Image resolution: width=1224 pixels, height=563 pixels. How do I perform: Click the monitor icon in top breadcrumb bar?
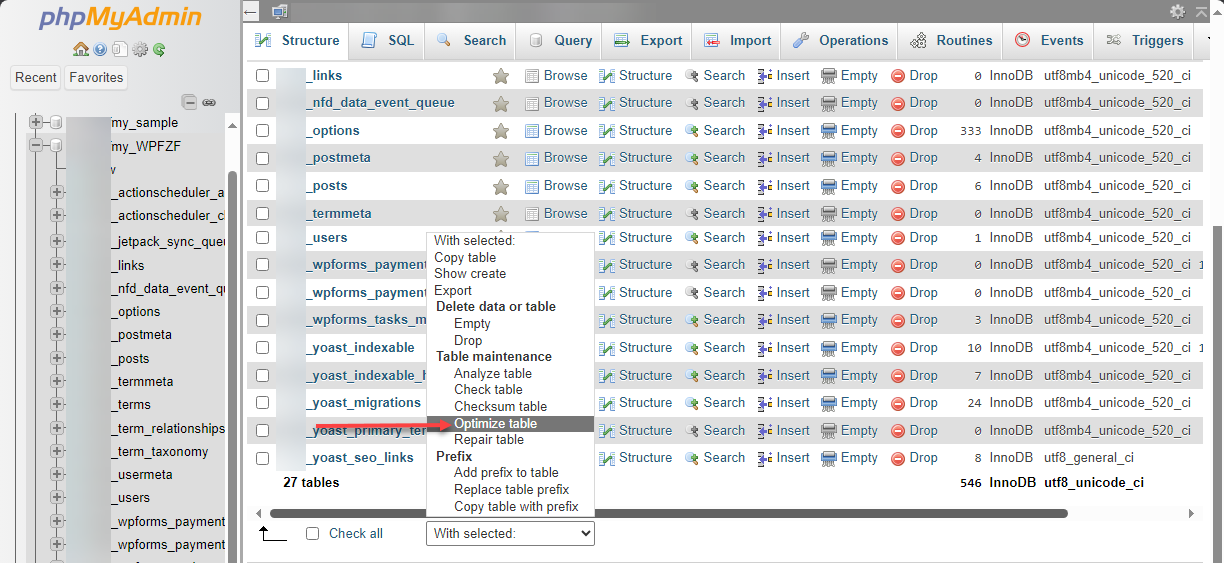click(279, 11)
